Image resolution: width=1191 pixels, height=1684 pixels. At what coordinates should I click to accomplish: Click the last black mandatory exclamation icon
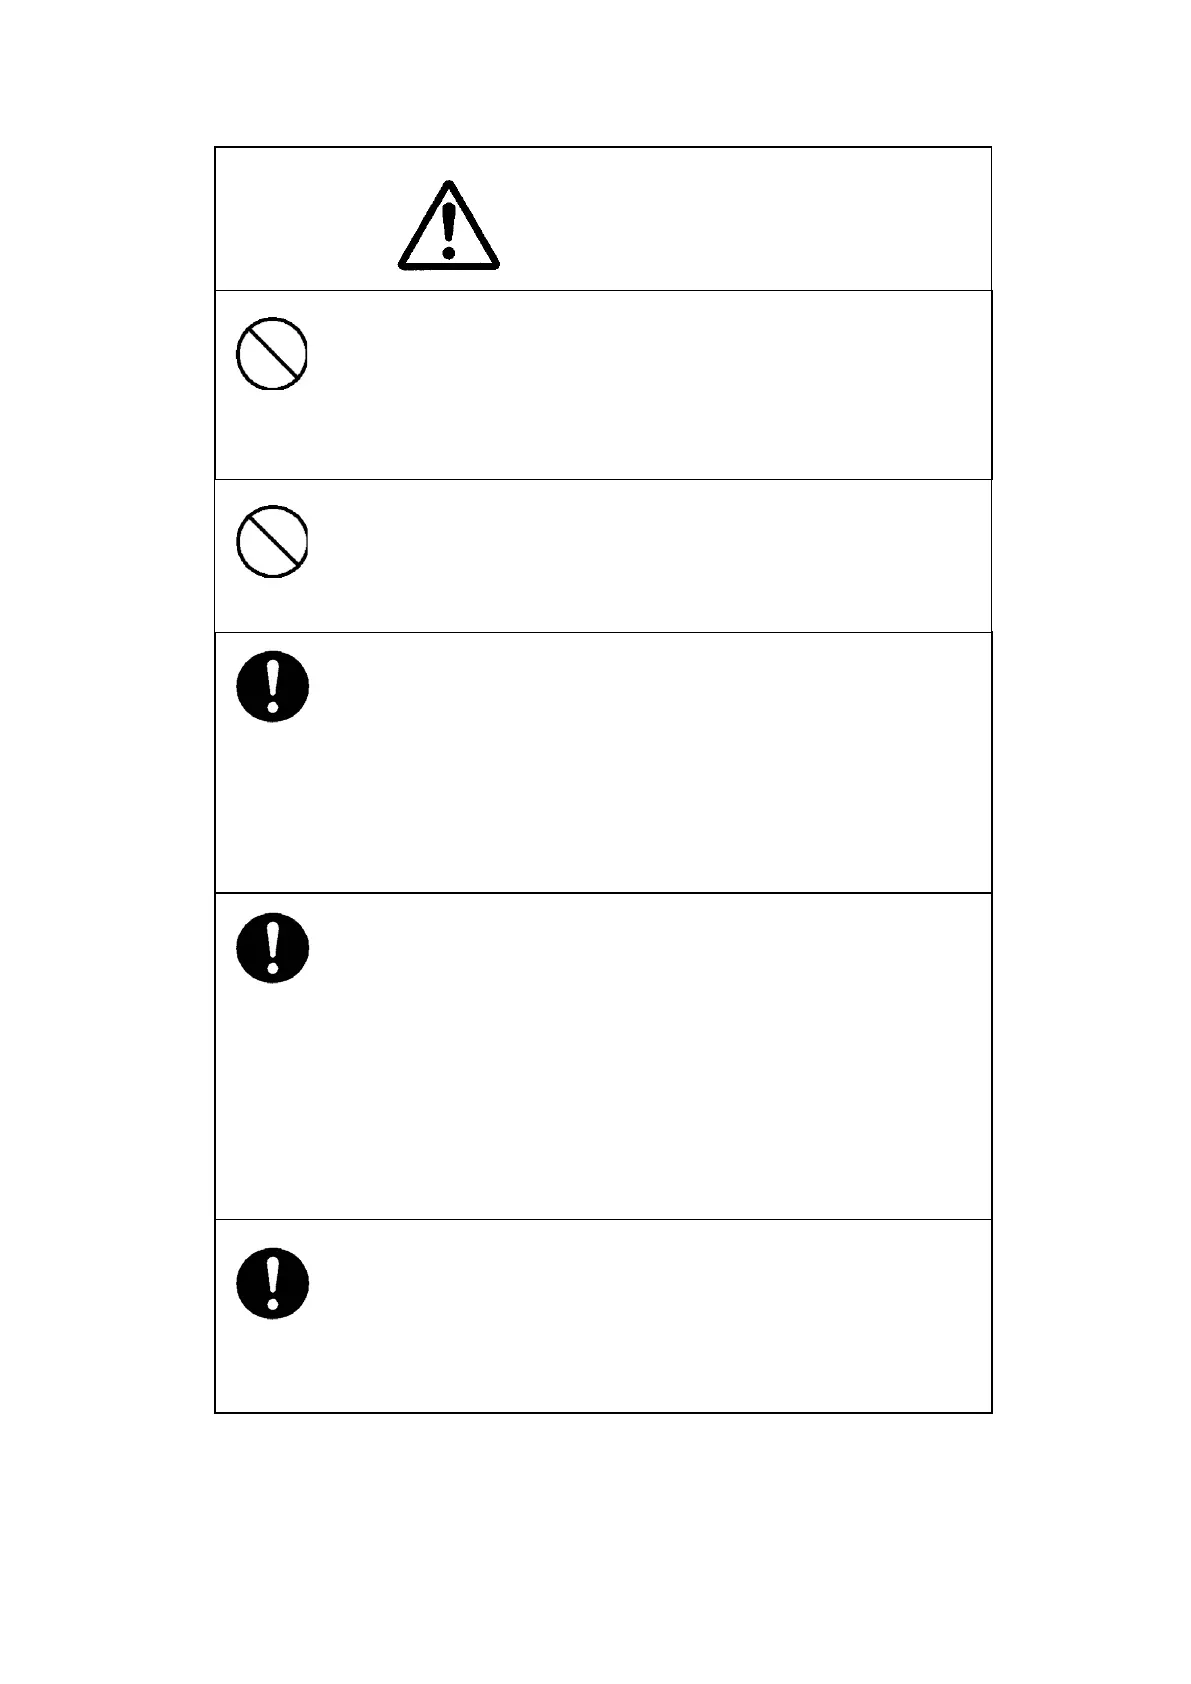(273, 1283)
